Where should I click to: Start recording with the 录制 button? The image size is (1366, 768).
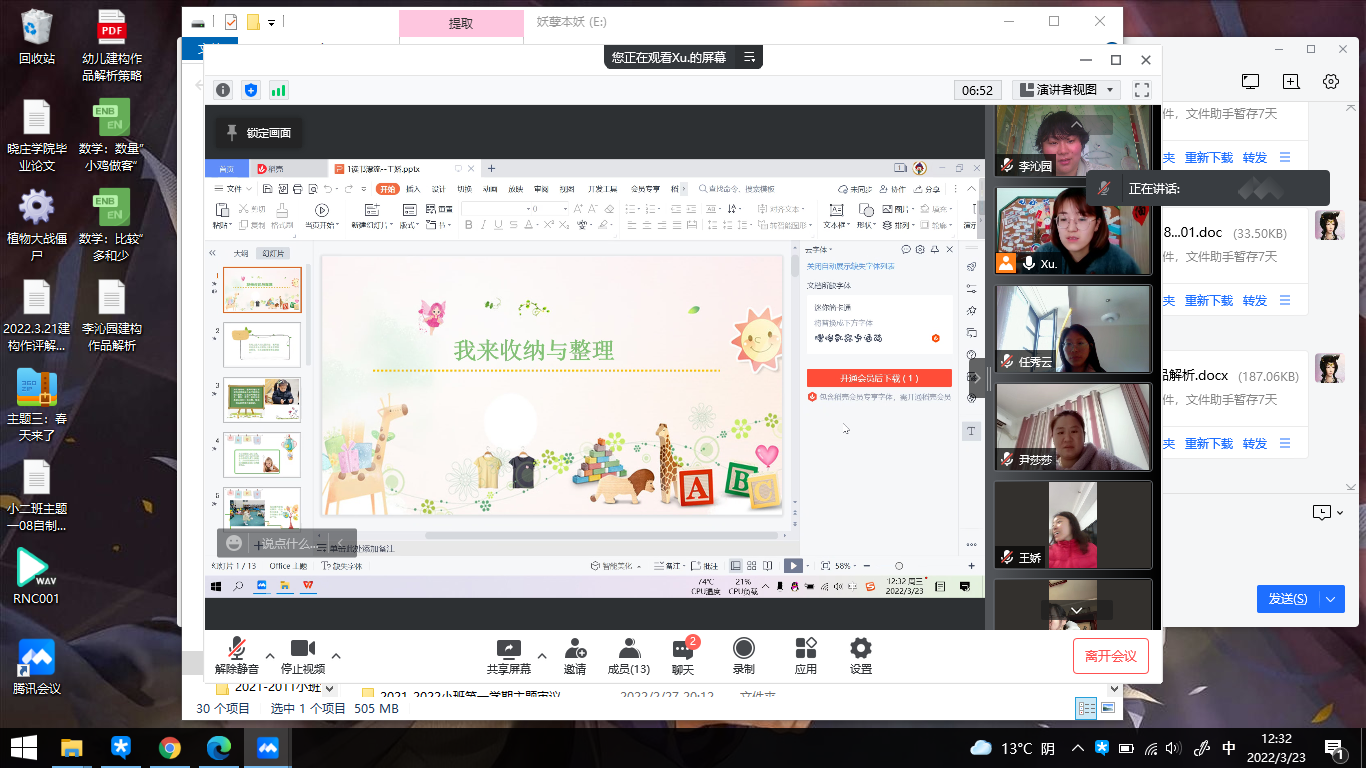click(743, 649)
